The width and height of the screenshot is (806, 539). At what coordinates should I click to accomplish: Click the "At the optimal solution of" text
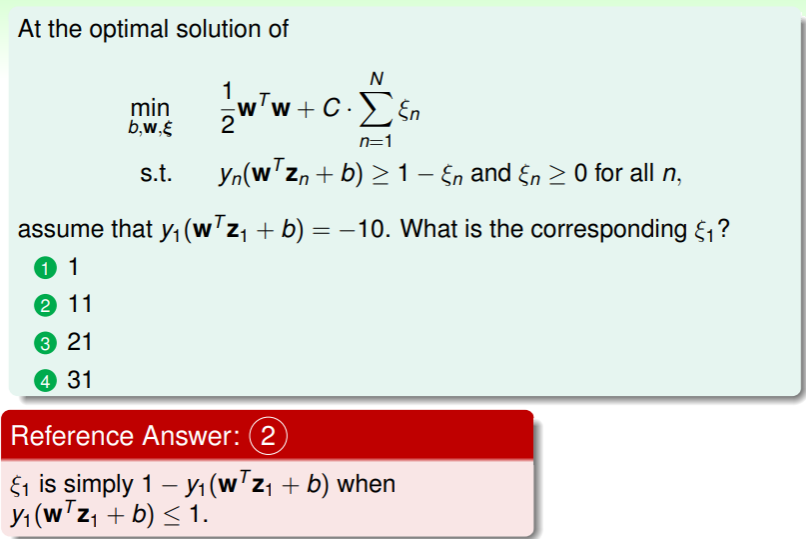153,28
